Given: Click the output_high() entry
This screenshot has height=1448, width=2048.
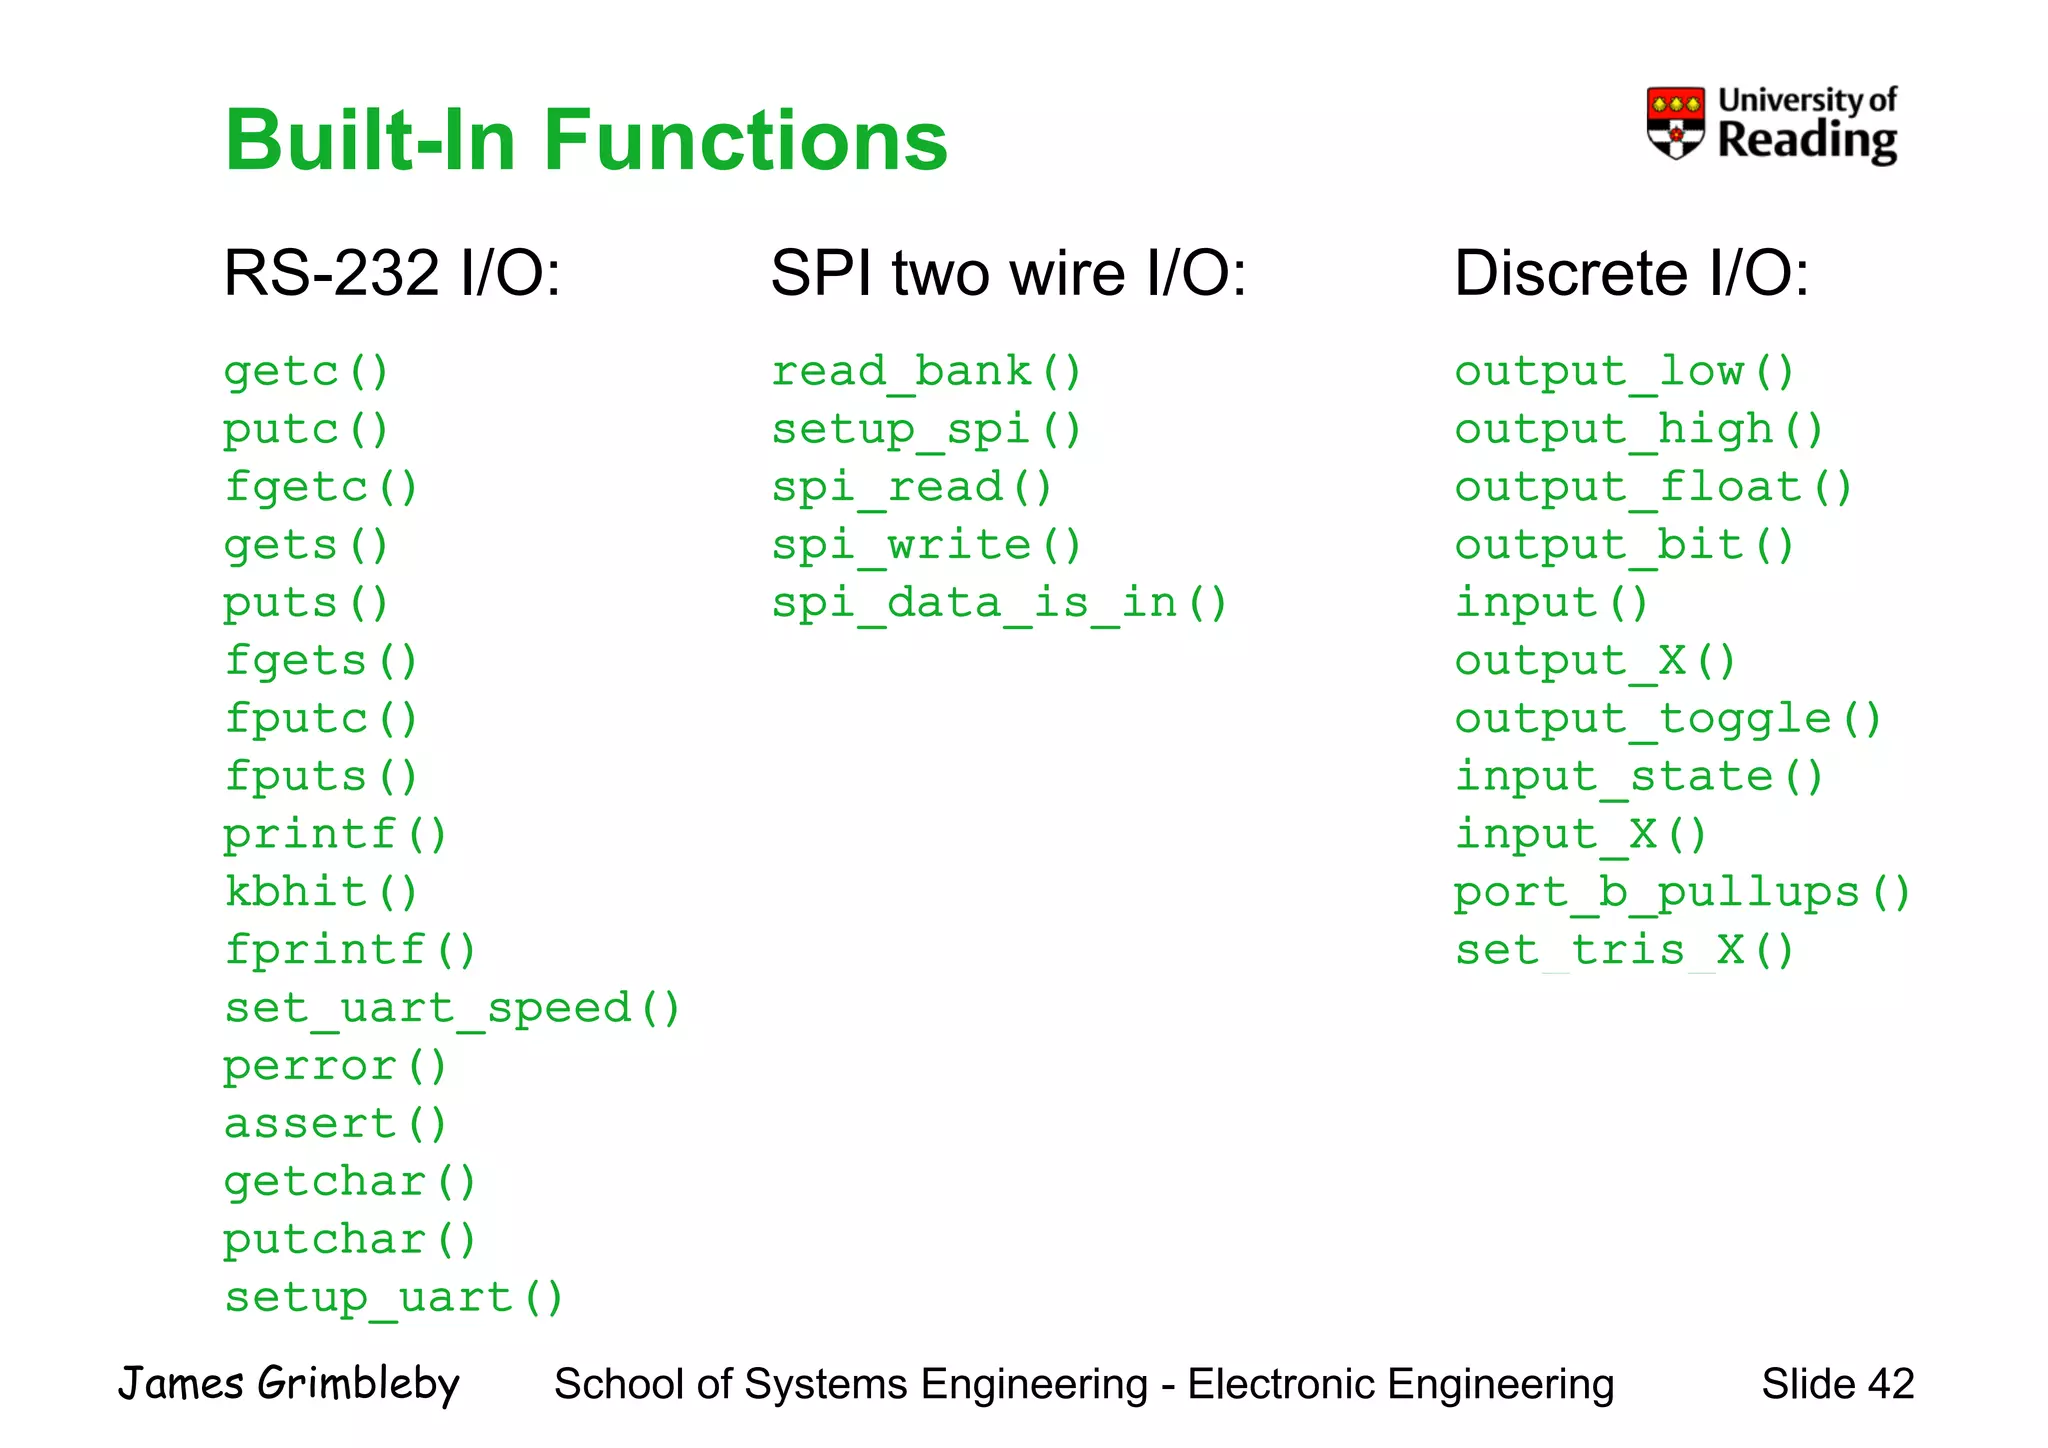Looking at the screenshot, I should point(1640,430).
